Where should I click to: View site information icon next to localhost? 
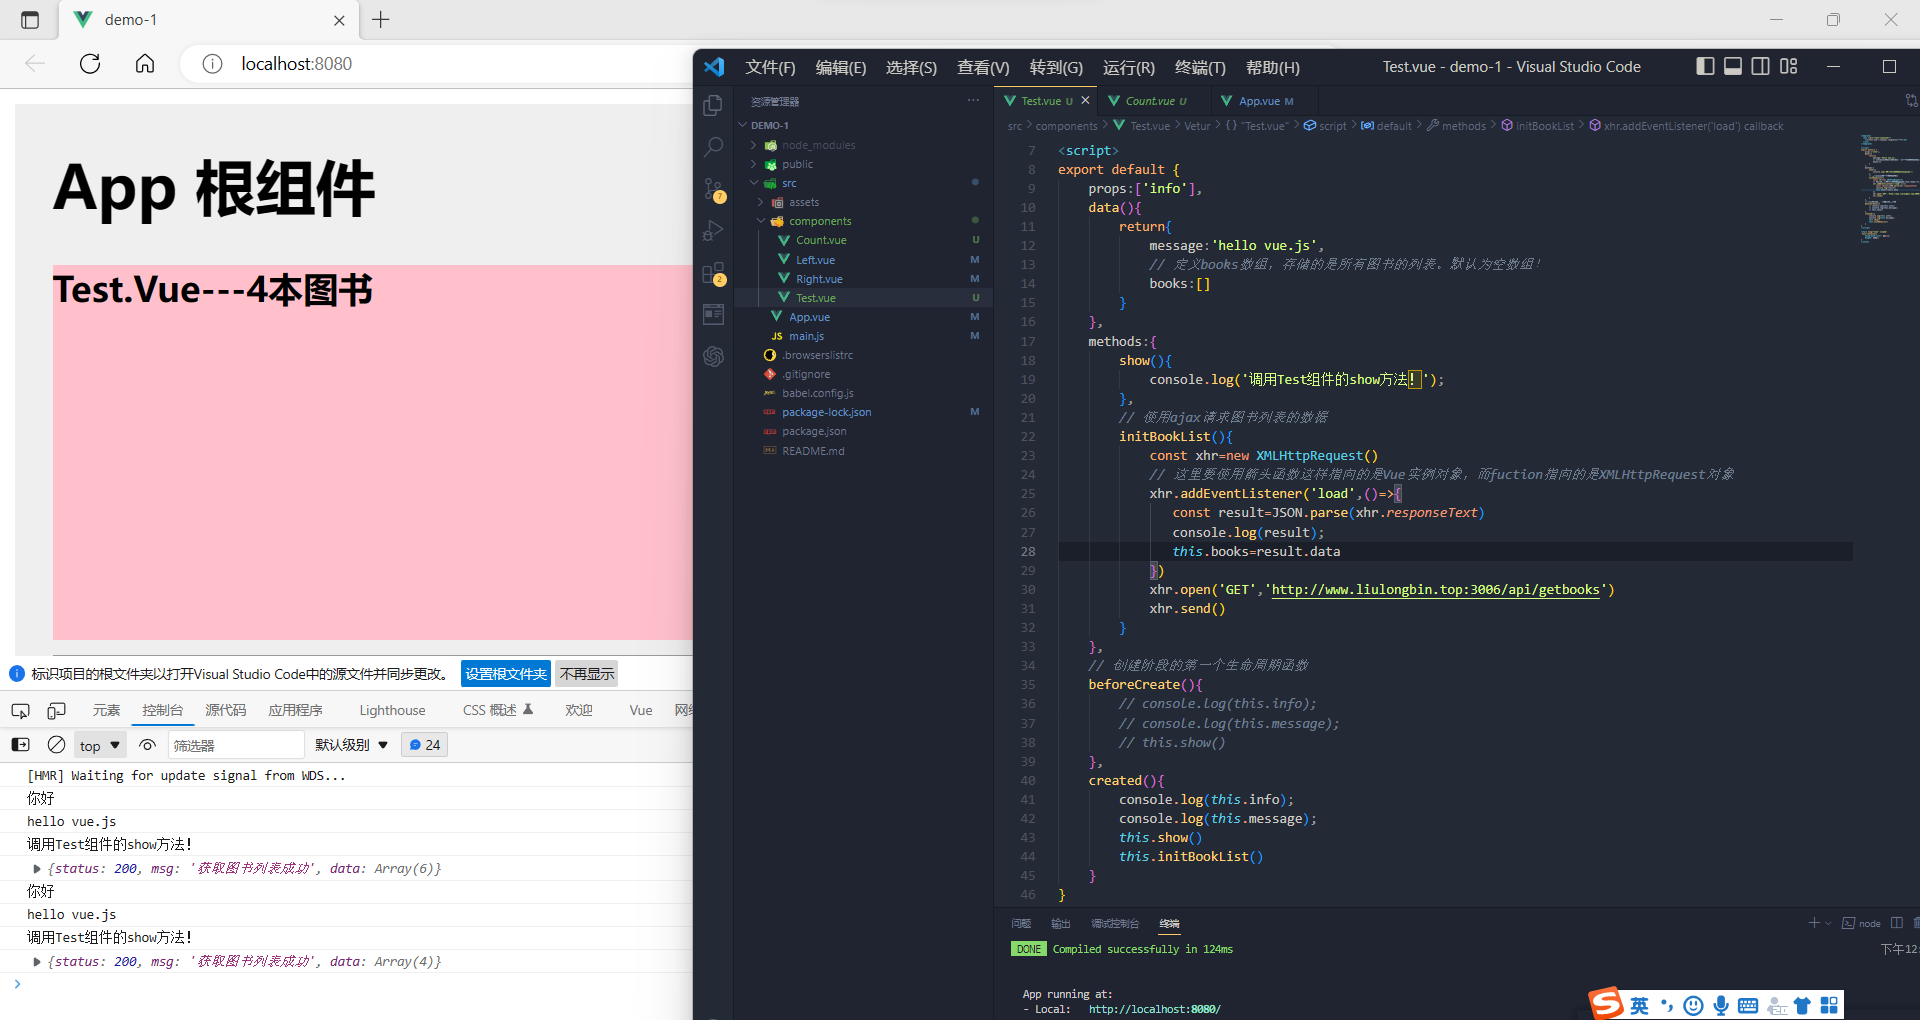212,64
